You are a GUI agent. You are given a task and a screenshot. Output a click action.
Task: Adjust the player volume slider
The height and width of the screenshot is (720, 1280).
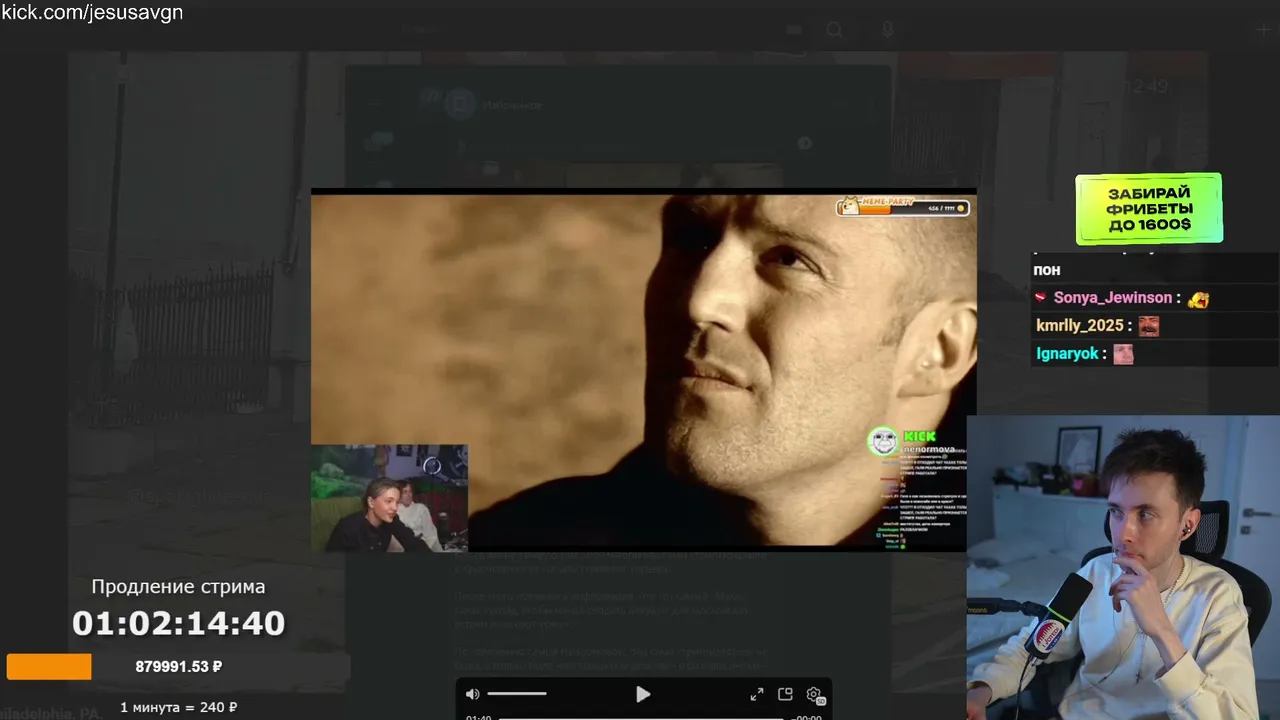[x=517, y=694]
